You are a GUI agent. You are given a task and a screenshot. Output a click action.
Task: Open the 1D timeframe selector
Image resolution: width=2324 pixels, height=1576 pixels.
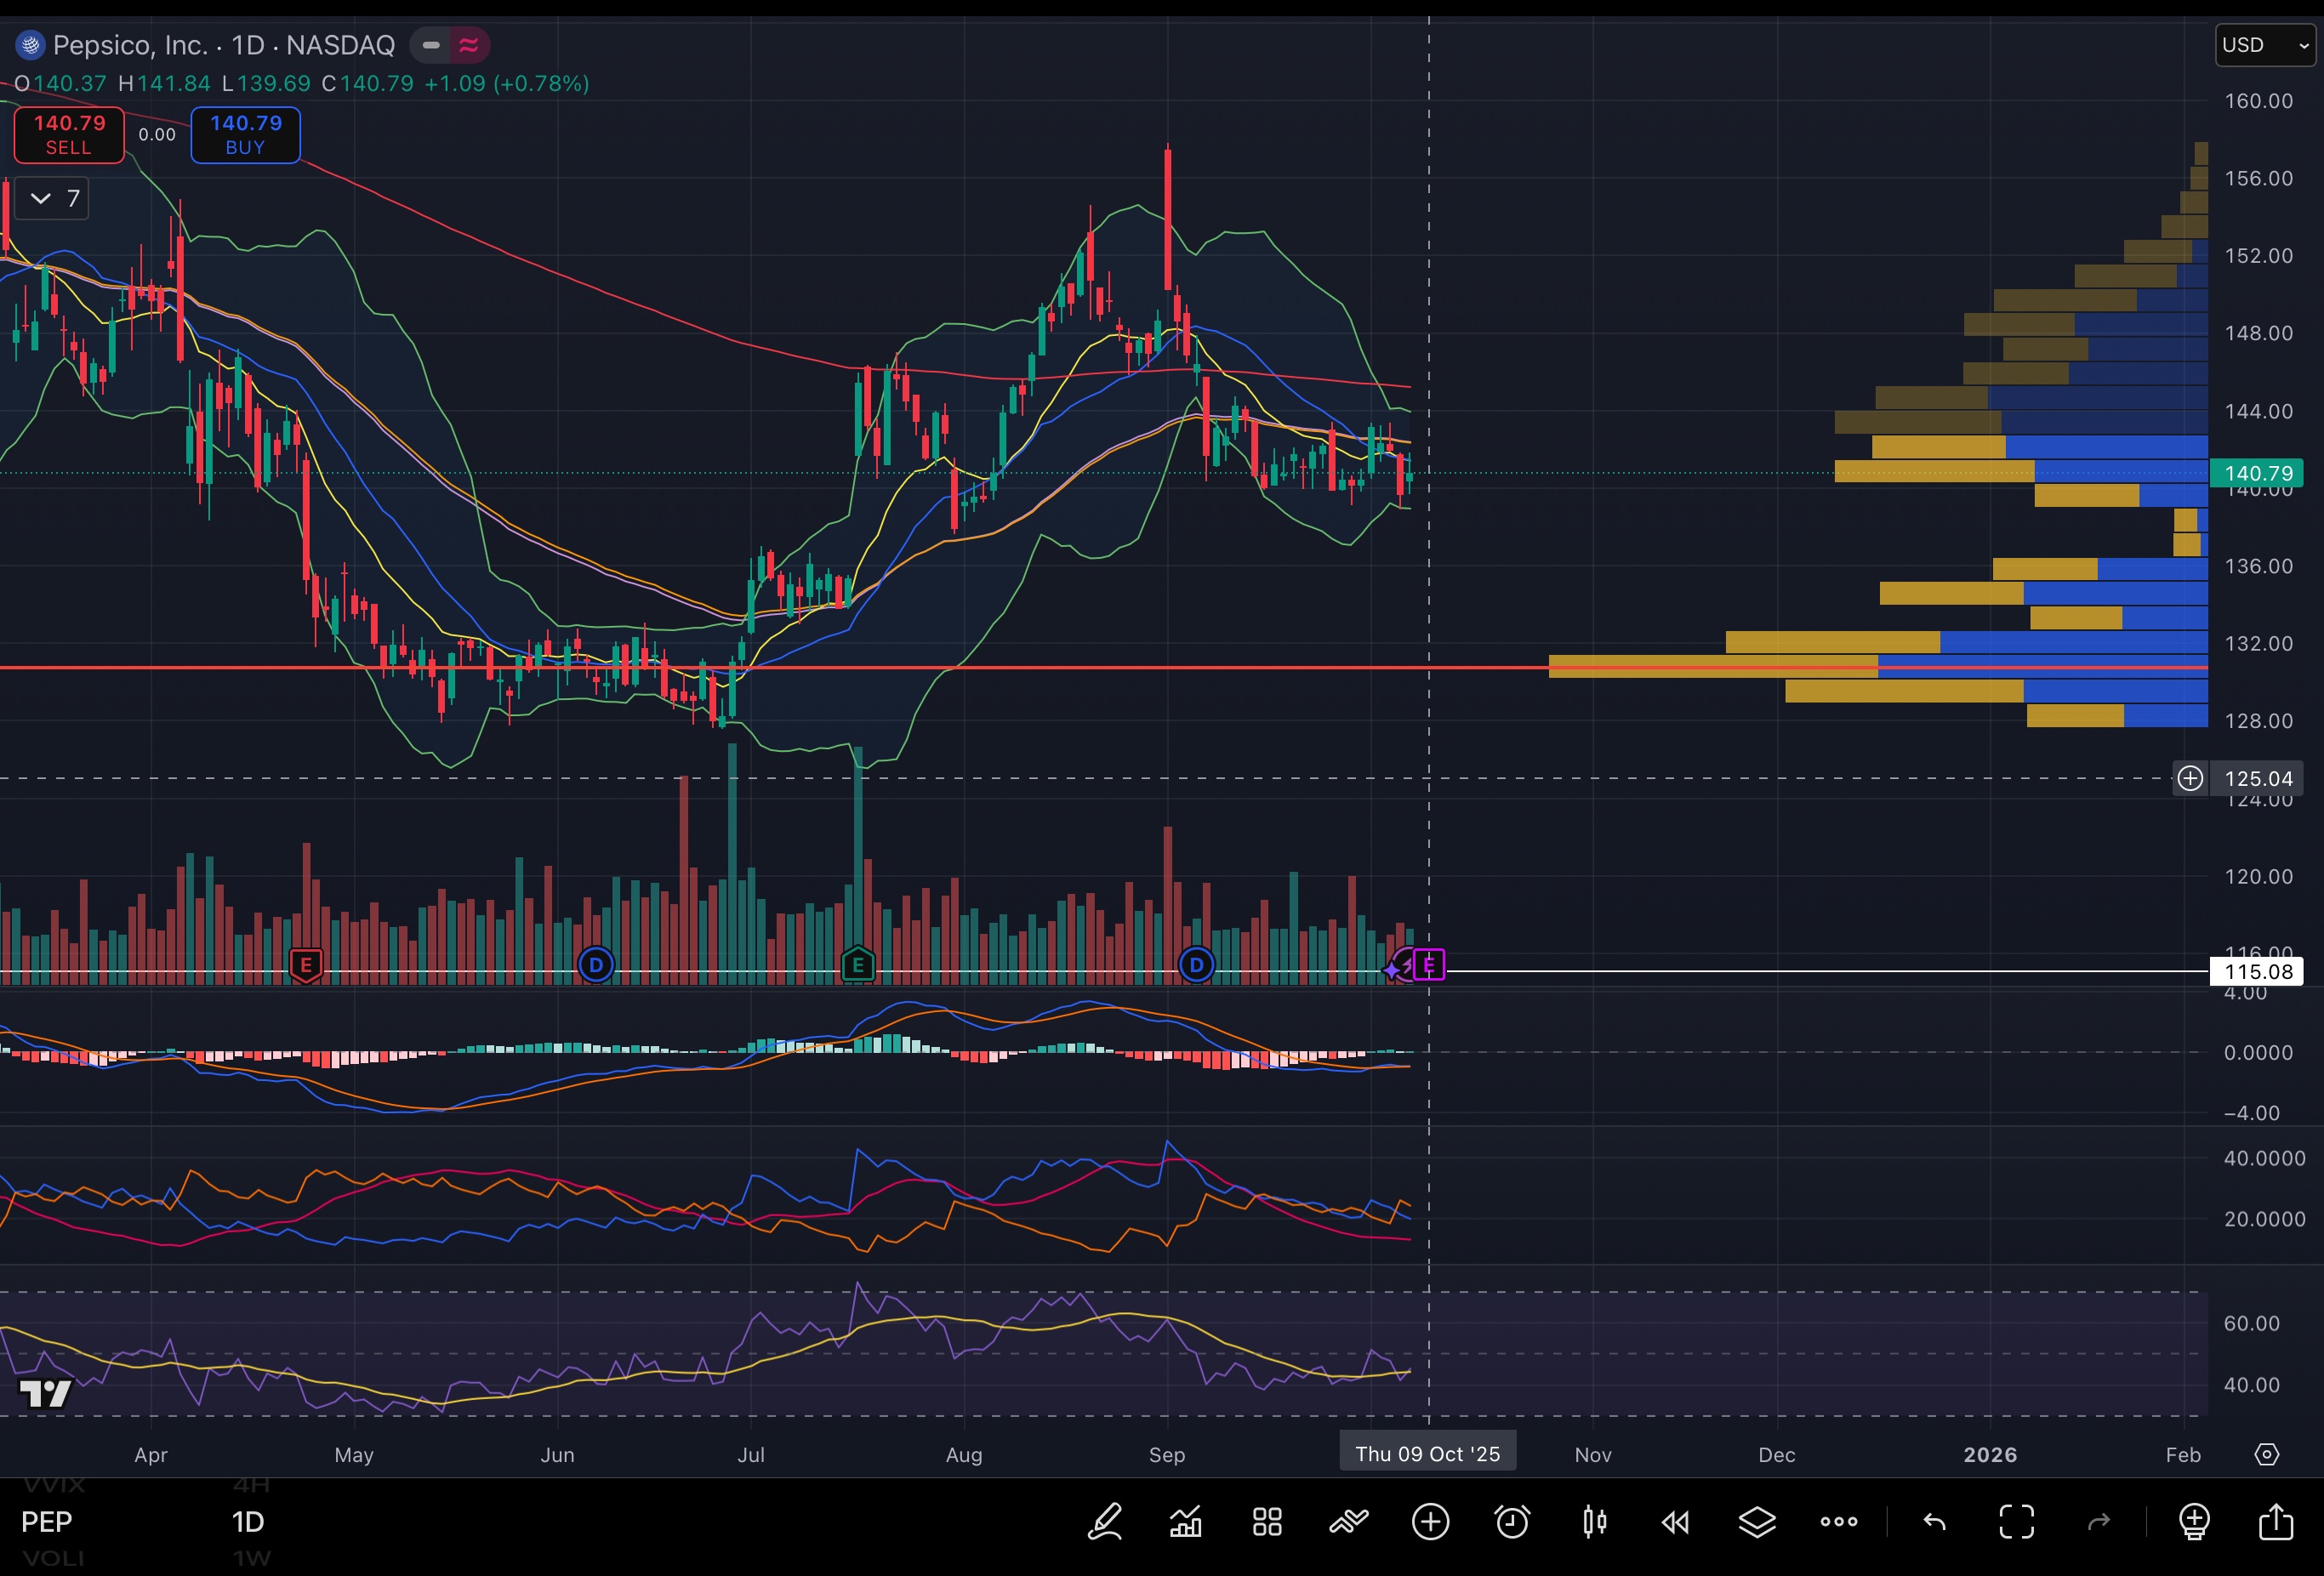click(x=248, y=1522)
